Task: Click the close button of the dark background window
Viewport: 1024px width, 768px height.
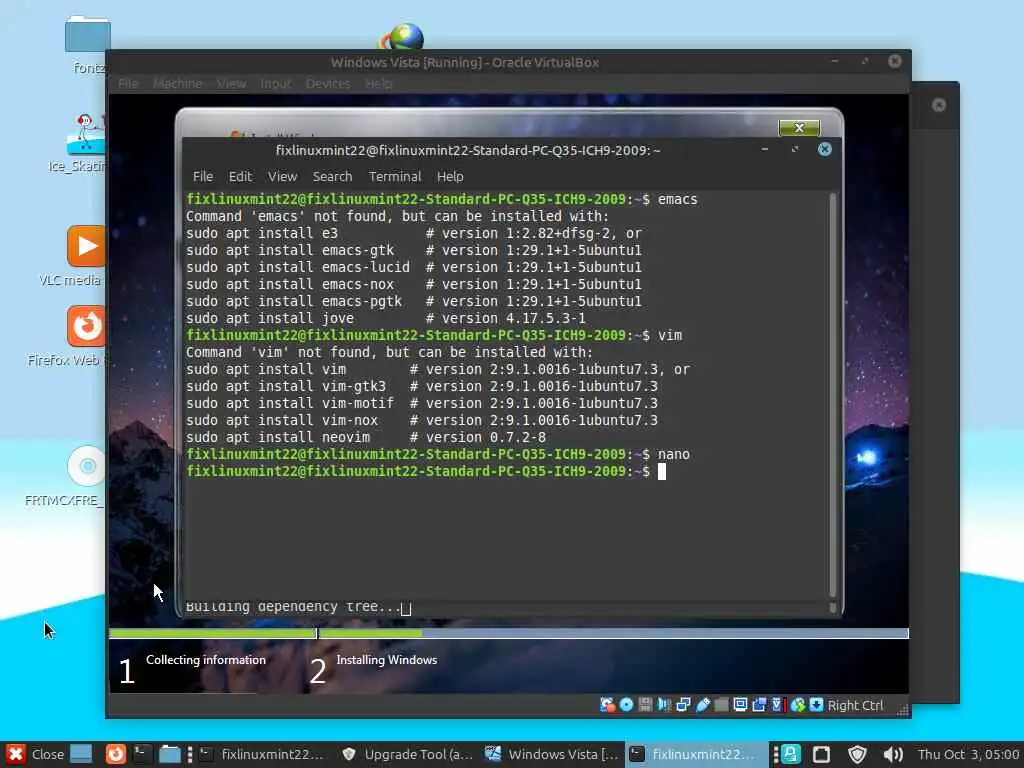Action: (x=938, y=105)
